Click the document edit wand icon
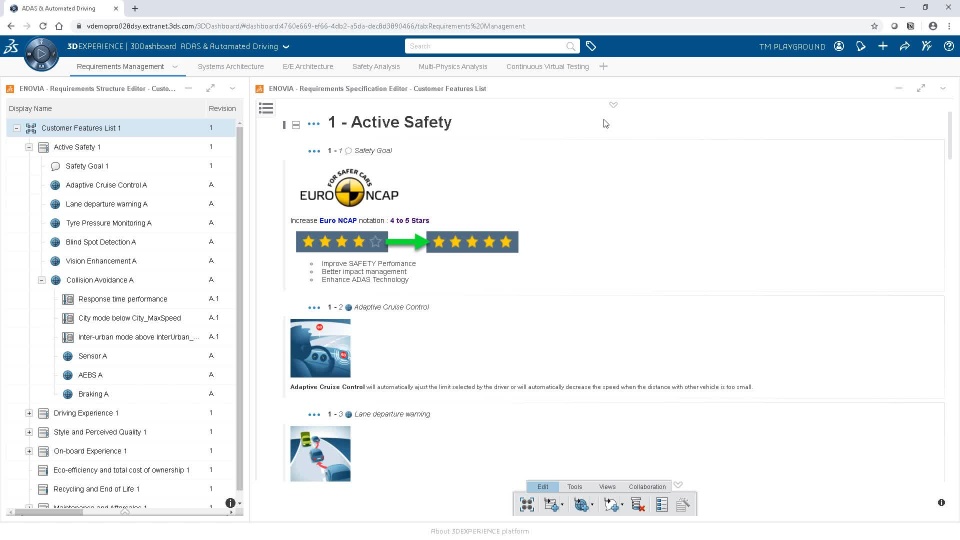960x540 pixels. pyautogui.click(x=683, y=504)
